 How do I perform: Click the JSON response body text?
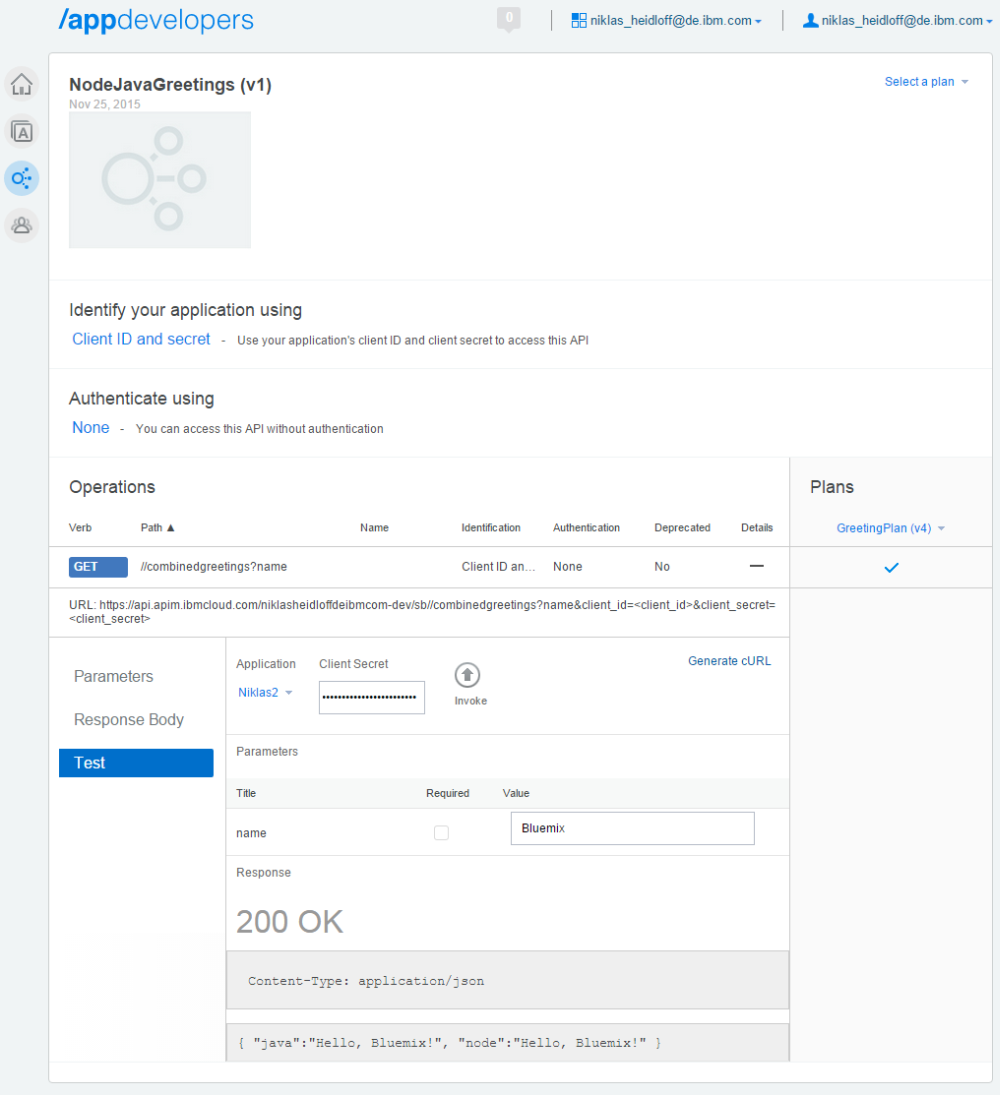tap(449, 1043)
